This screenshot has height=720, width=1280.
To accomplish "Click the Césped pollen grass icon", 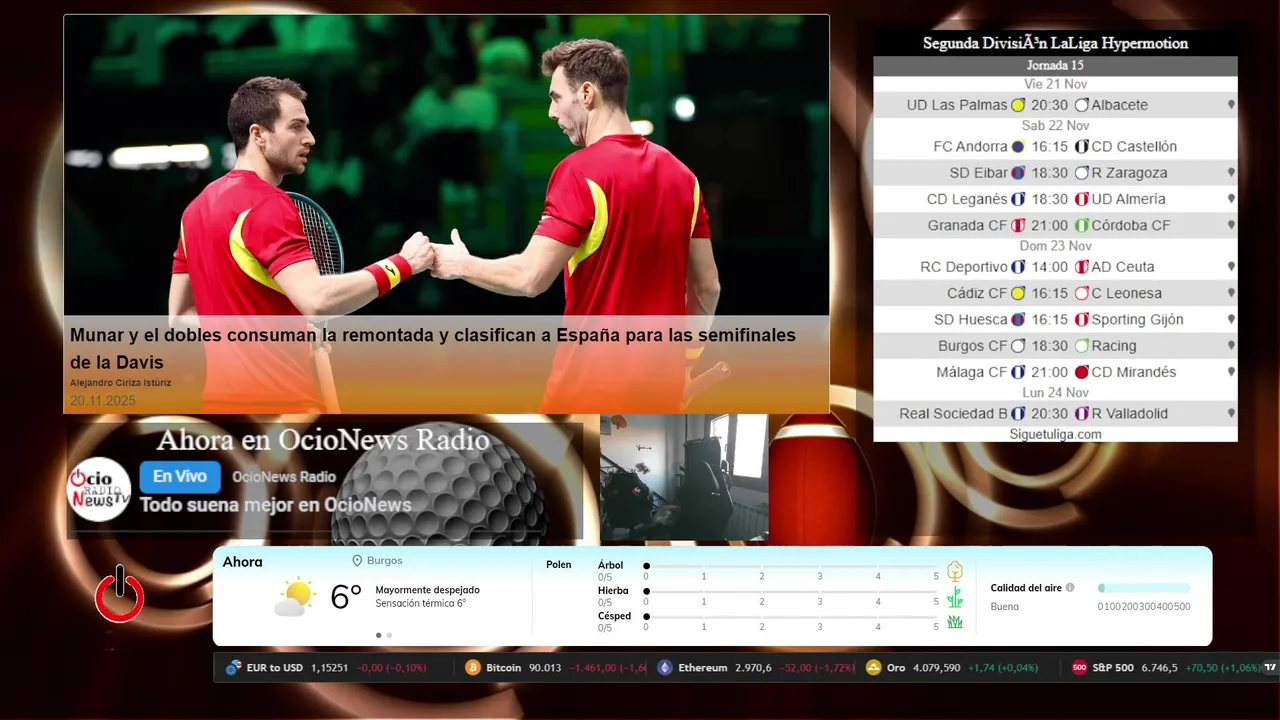I will coord(955,622).
